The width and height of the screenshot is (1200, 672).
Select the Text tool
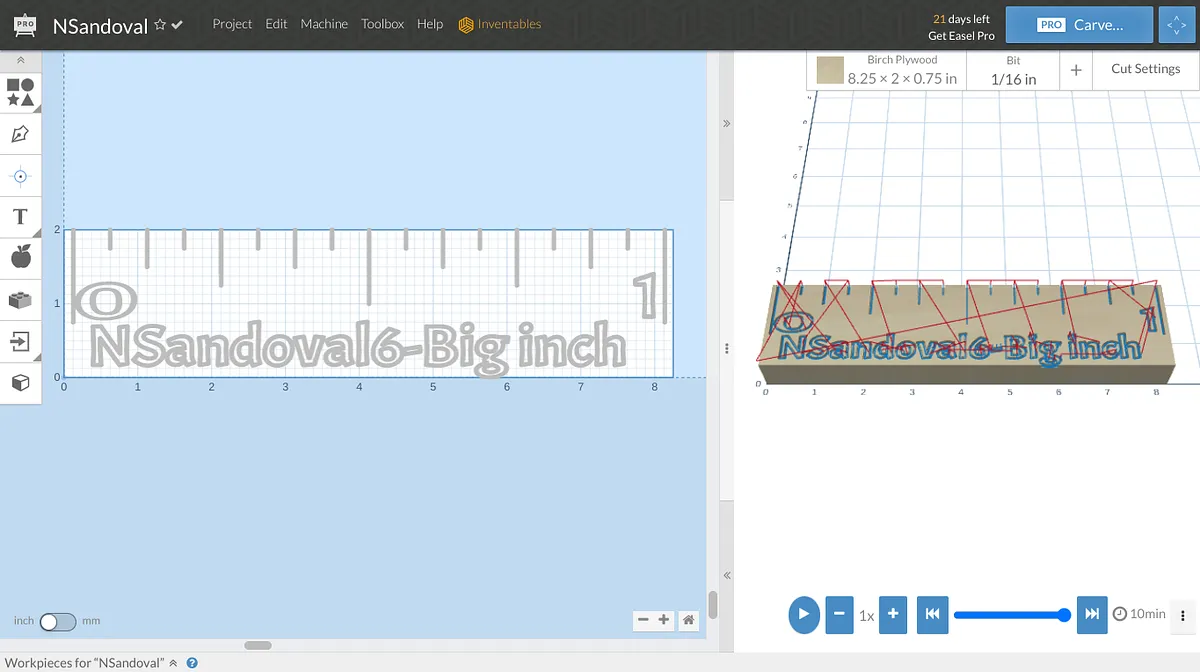(x=20, y=217)
